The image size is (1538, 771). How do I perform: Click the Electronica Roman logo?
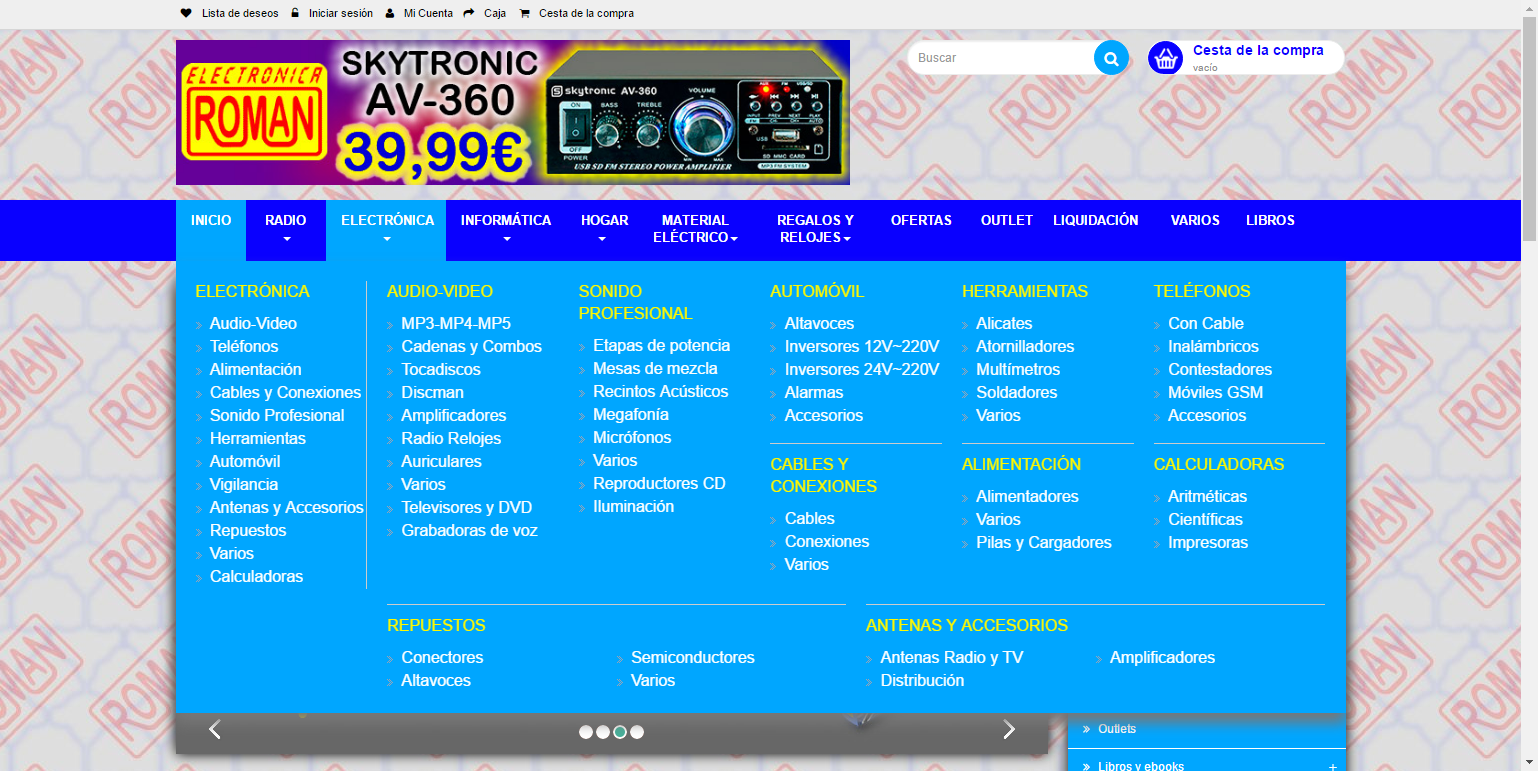pos(254,113)
